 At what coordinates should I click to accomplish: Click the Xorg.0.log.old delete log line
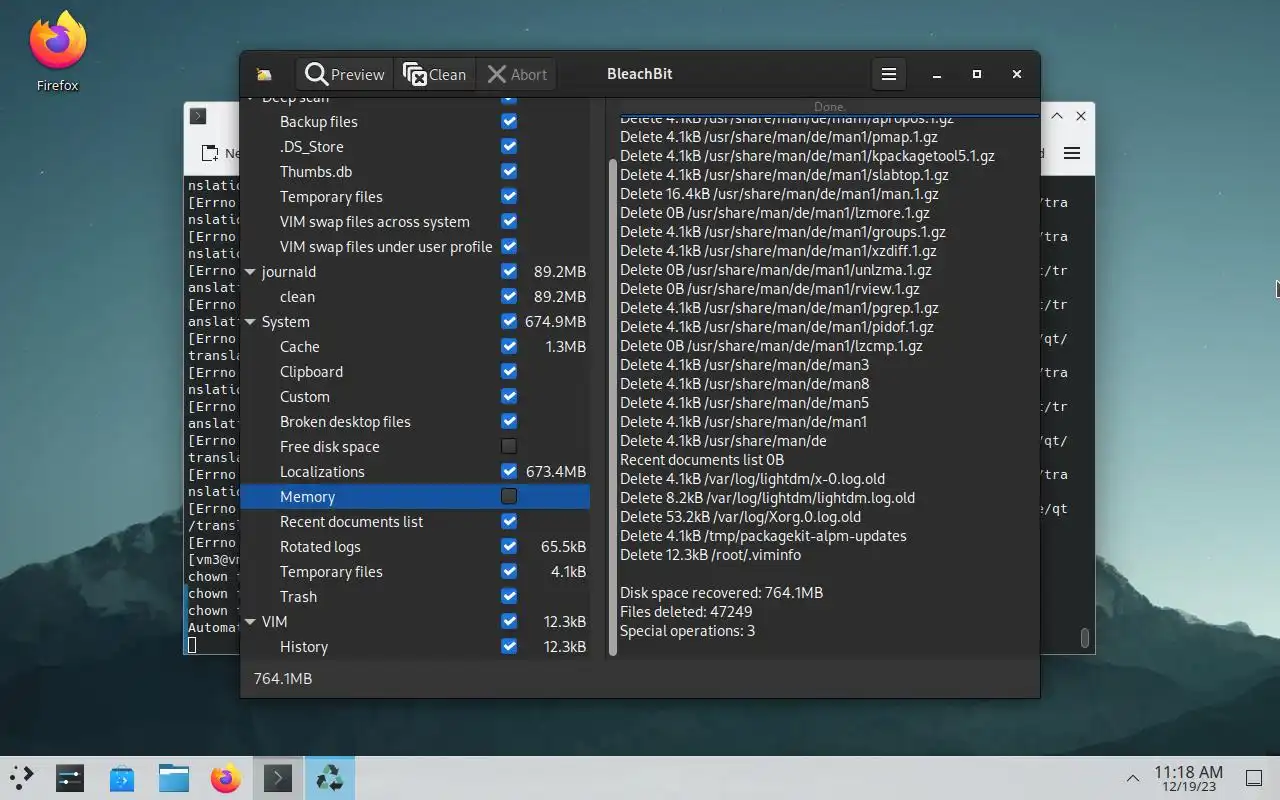740,516
